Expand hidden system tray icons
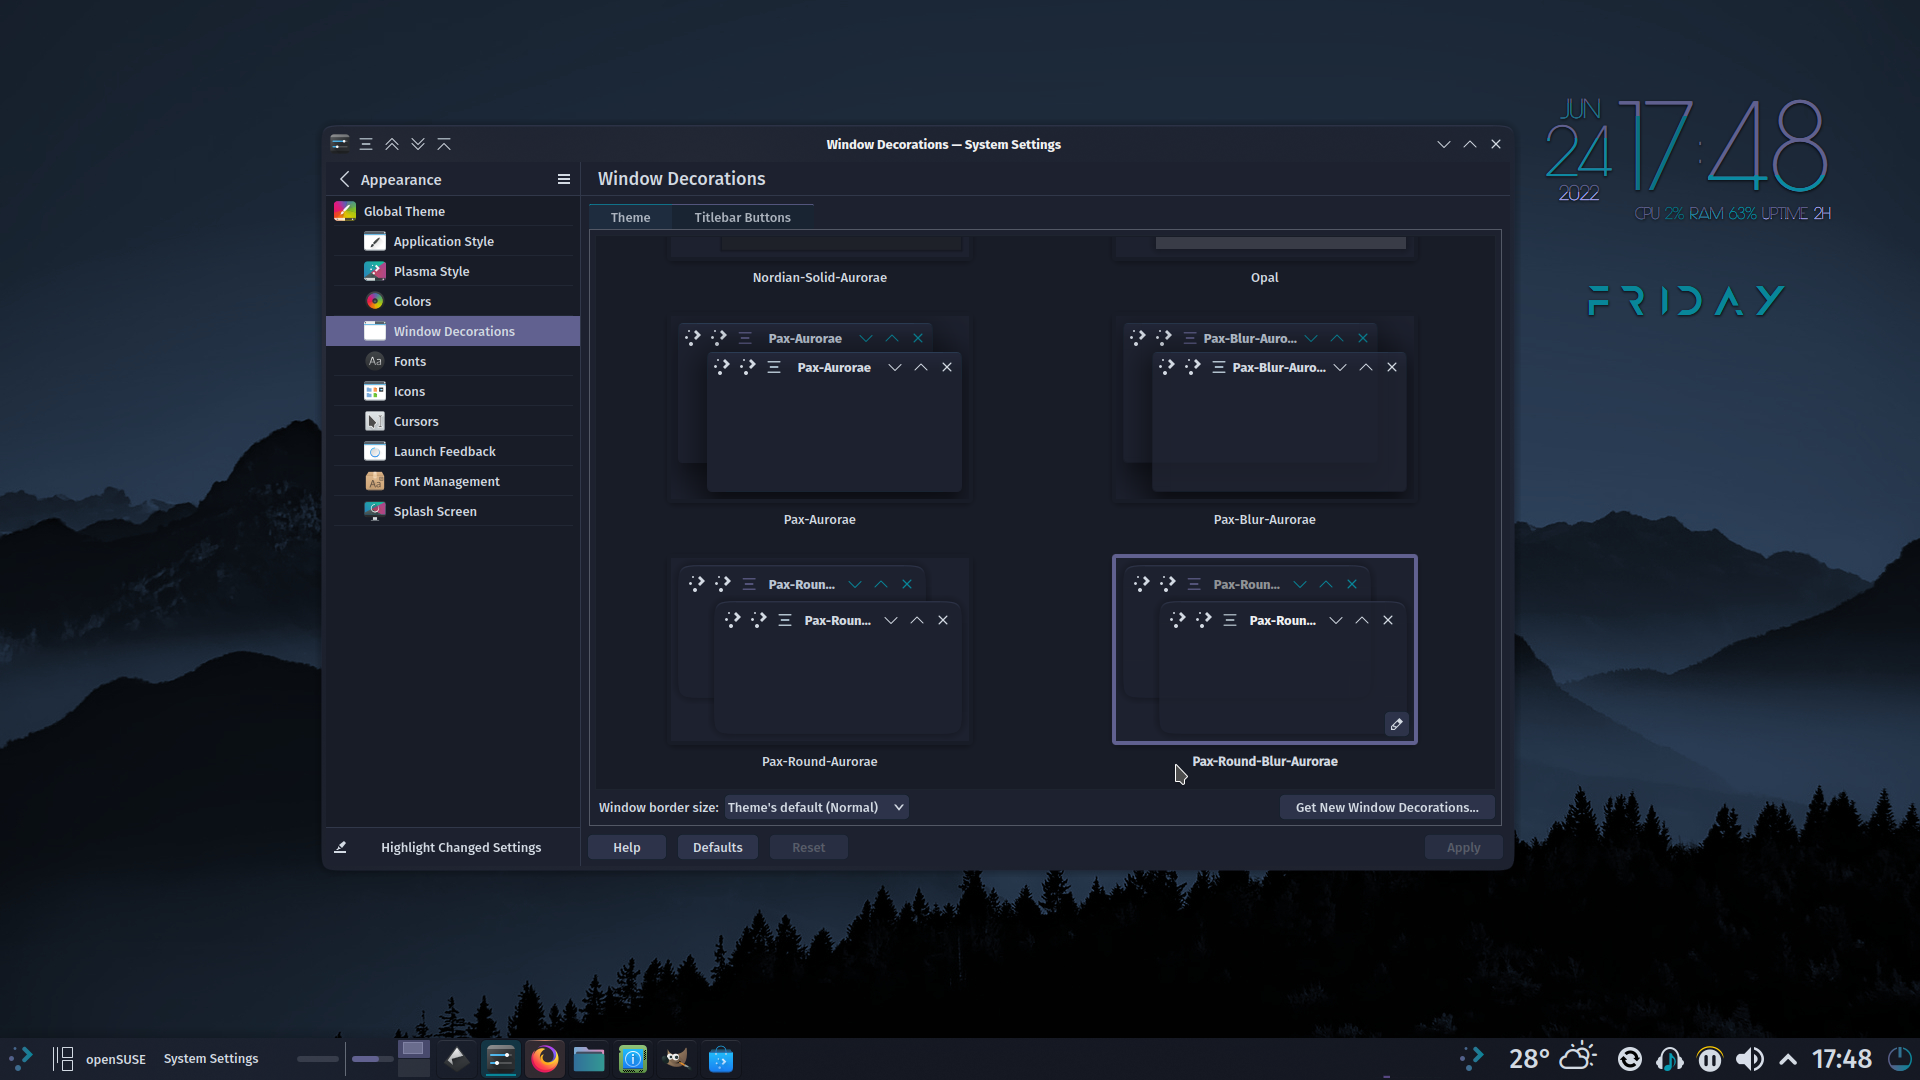The height and width of the screenshot is (1080, 1920). 1788,1059
